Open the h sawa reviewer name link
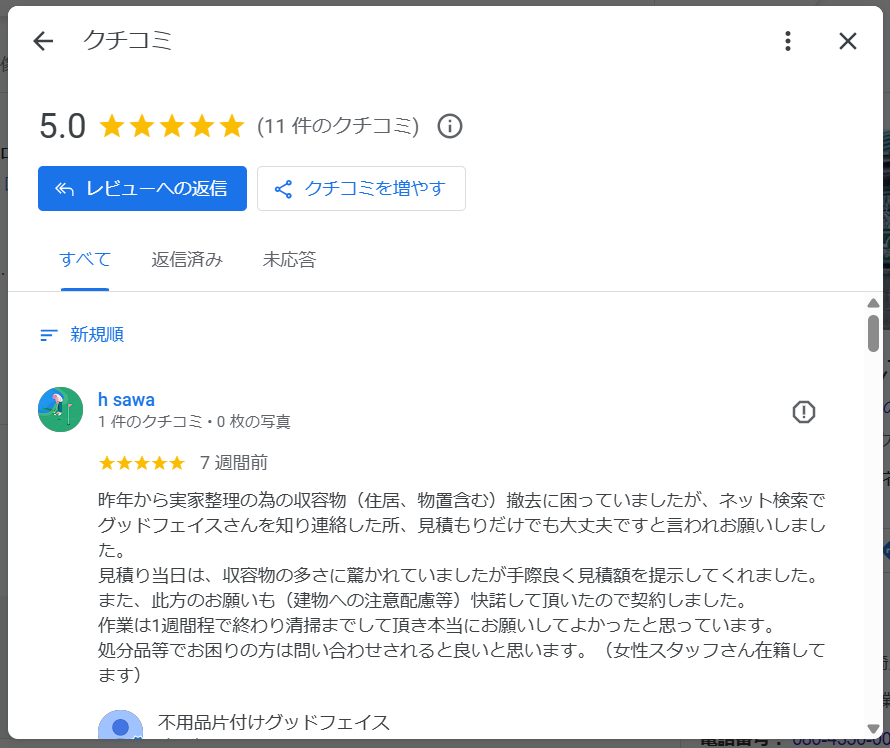Screen dimensions: 890x748 pyautogui.click(x=126, y=400)
